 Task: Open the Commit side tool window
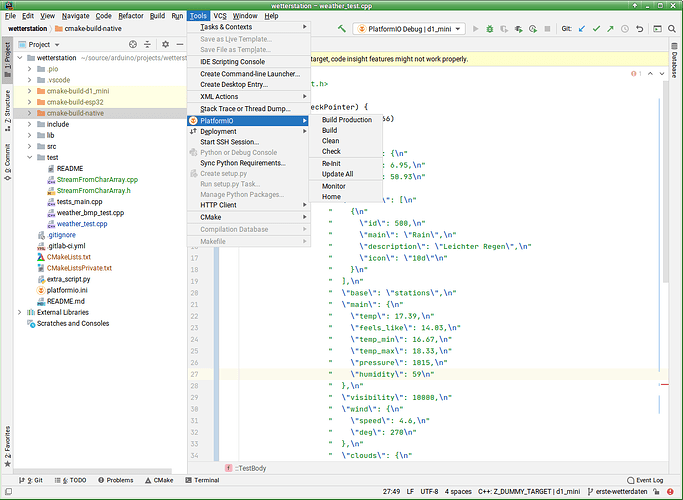[x=7, y=162]
